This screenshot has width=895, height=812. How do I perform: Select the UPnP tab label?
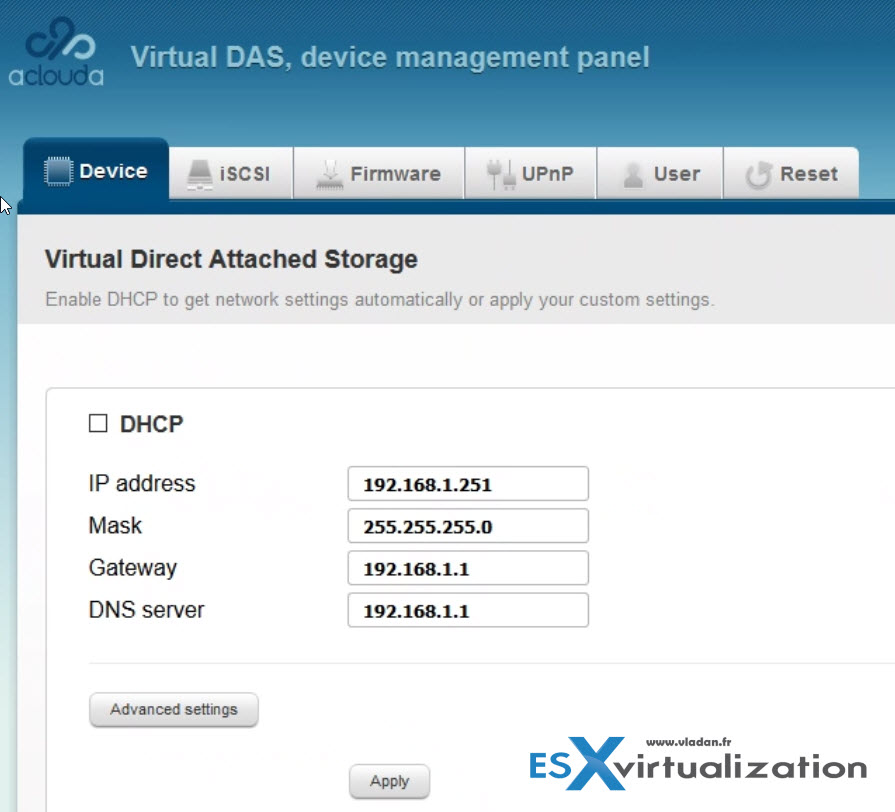tap(547, 173)
